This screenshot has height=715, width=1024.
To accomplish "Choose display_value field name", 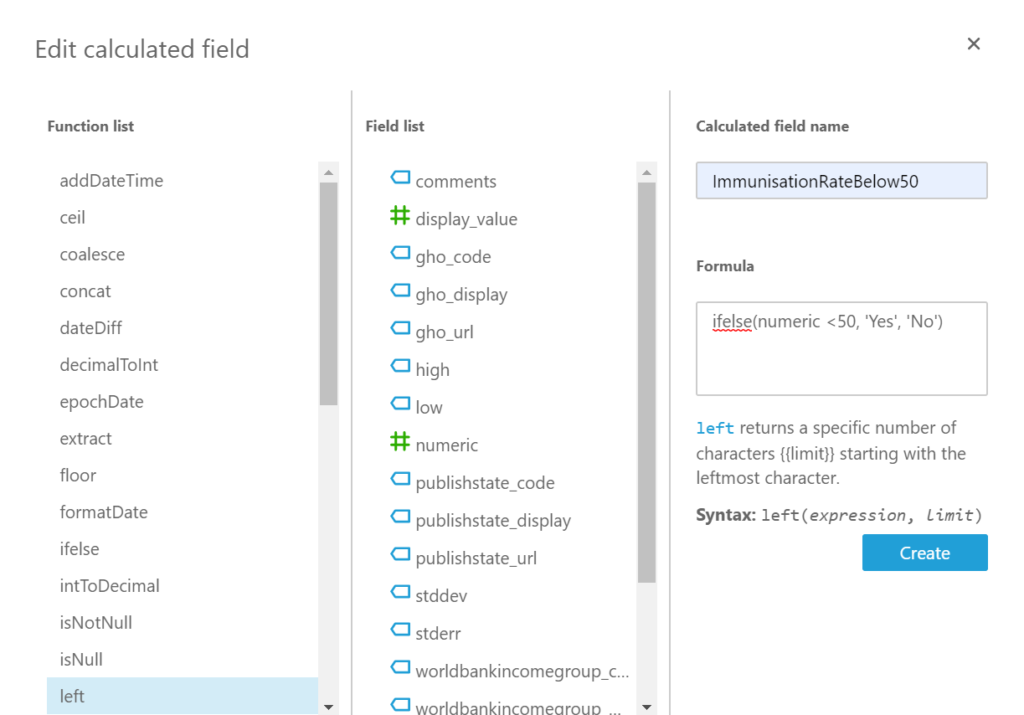I will pyautogui.click(x=466, y=219).
